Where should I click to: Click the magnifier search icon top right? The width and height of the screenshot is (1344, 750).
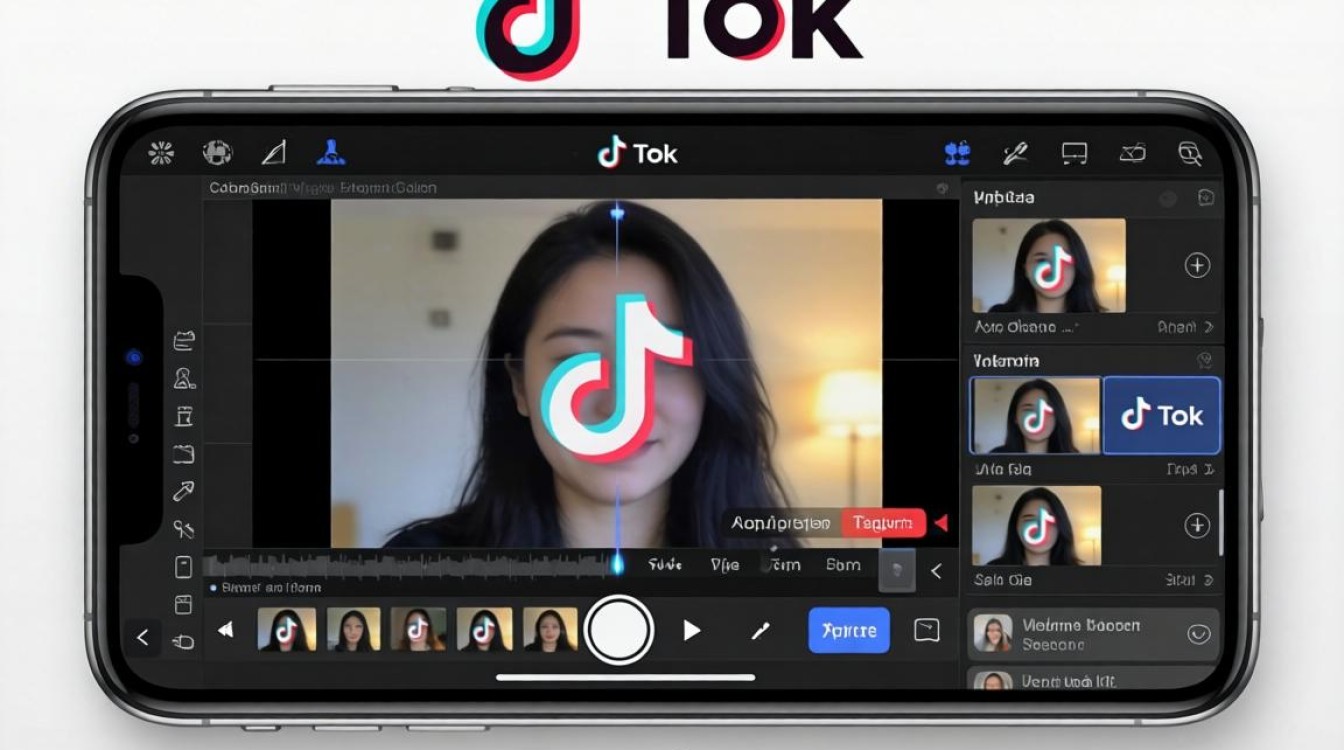1190,153
